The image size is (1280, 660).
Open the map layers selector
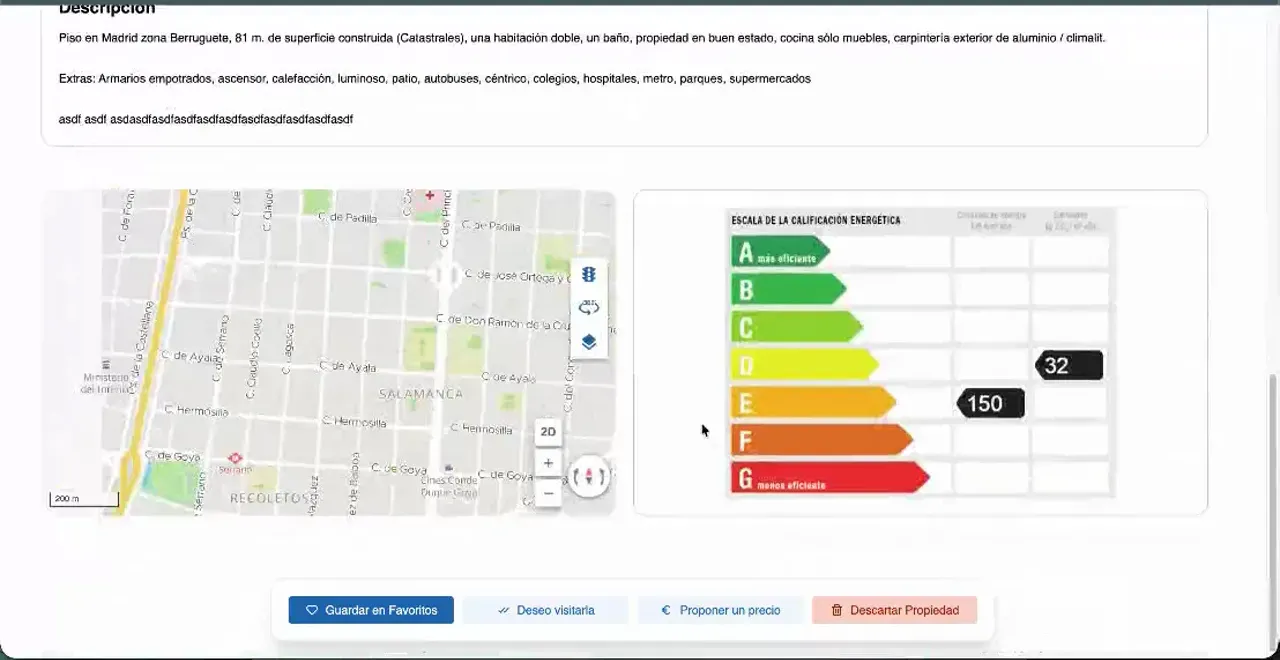tap(589, 342)
